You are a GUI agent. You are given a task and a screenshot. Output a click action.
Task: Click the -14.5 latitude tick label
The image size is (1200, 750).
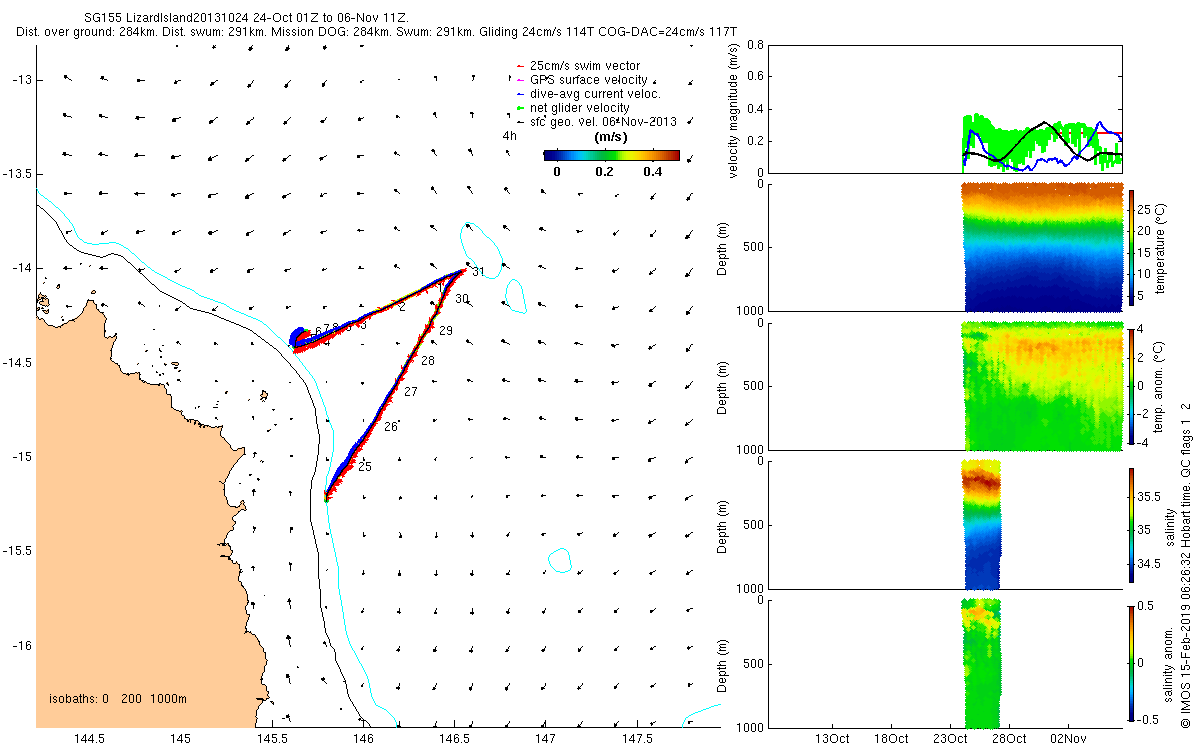(x=17, y=363)
